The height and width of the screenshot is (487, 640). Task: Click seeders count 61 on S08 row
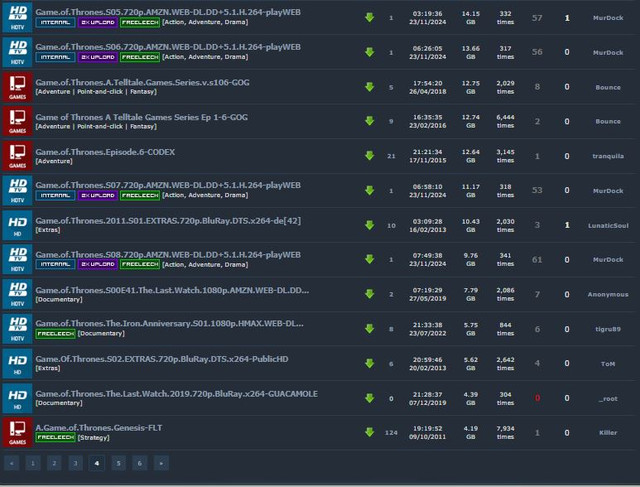pyautogui.click(x=537, y=260)
